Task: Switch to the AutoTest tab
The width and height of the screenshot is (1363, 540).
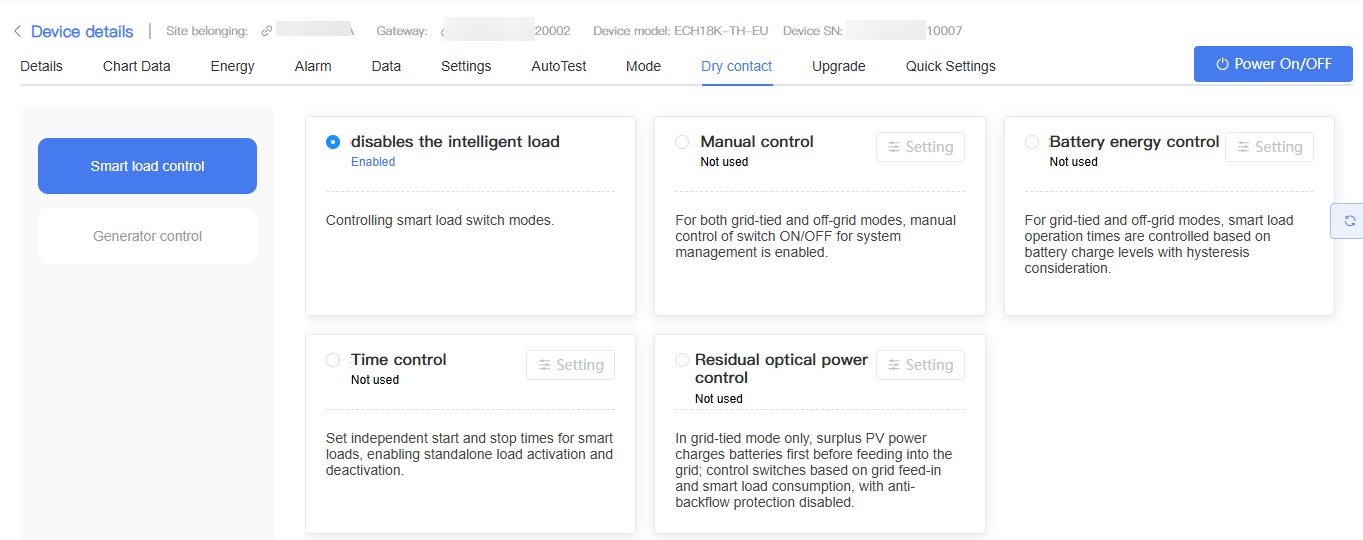Action: tap(559, 66)
